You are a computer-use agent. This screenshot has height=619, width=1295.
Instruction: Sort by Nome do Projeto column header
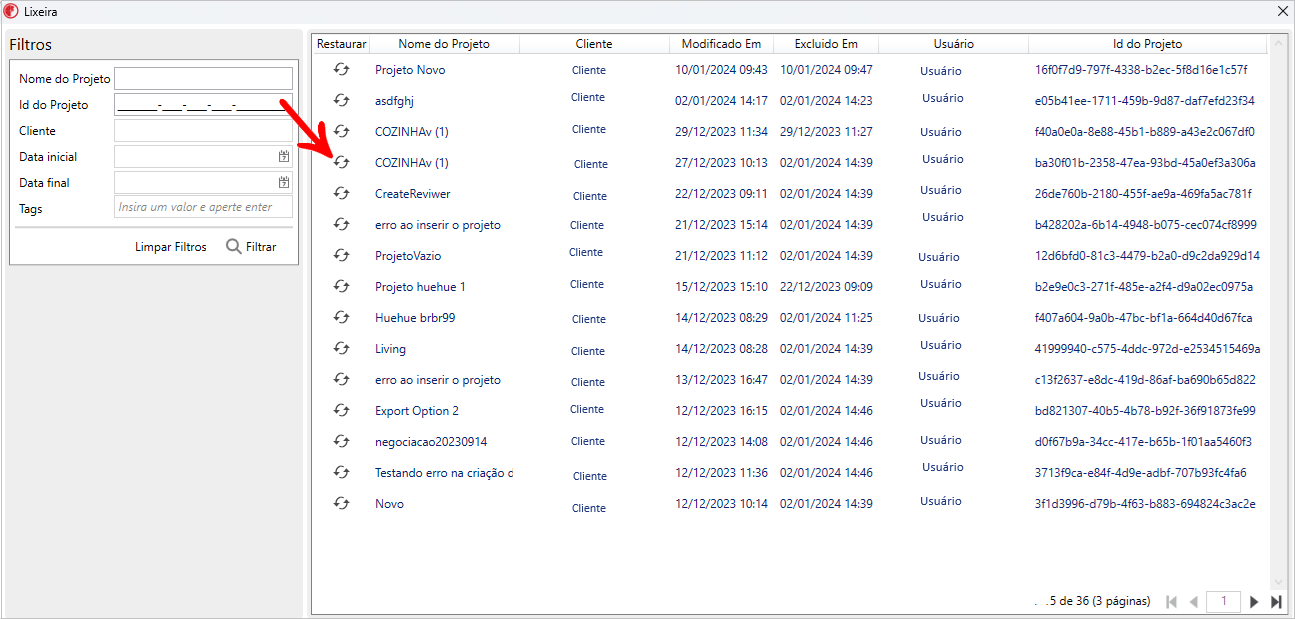tap(444, 44)
